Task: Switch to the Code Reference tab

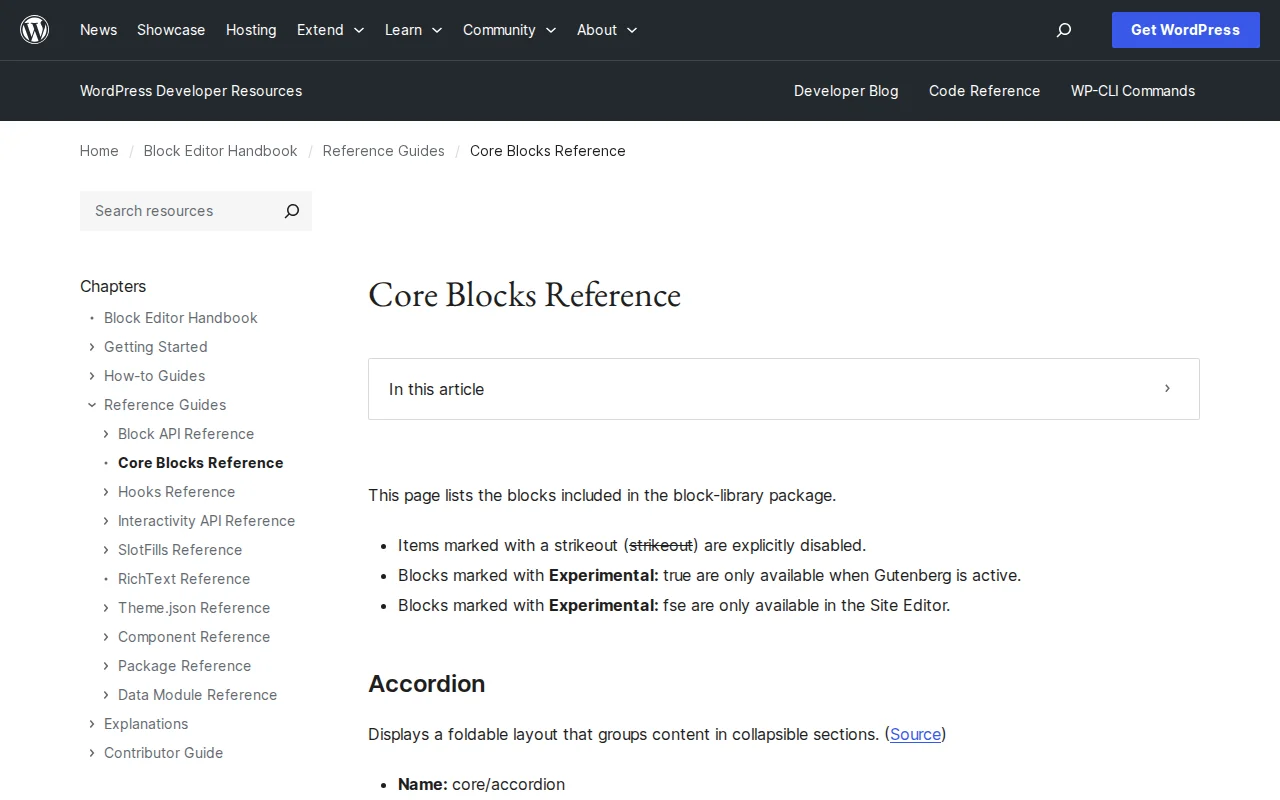Action: tap(984, 91)
